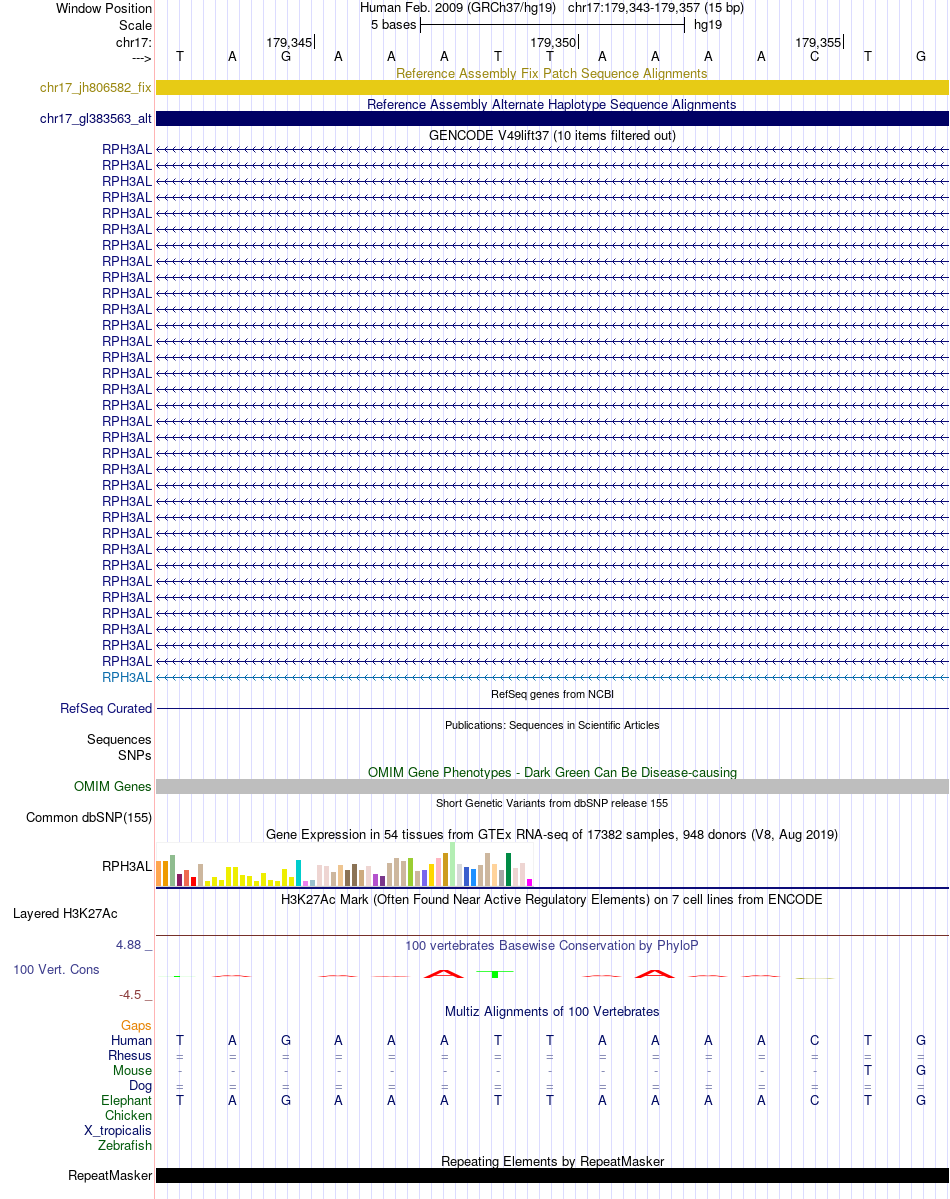Click the chr17_gl383563_alt label
The height and width of the screenshot is (1199, 950).
pyautogui.click(x=96, y=119)
